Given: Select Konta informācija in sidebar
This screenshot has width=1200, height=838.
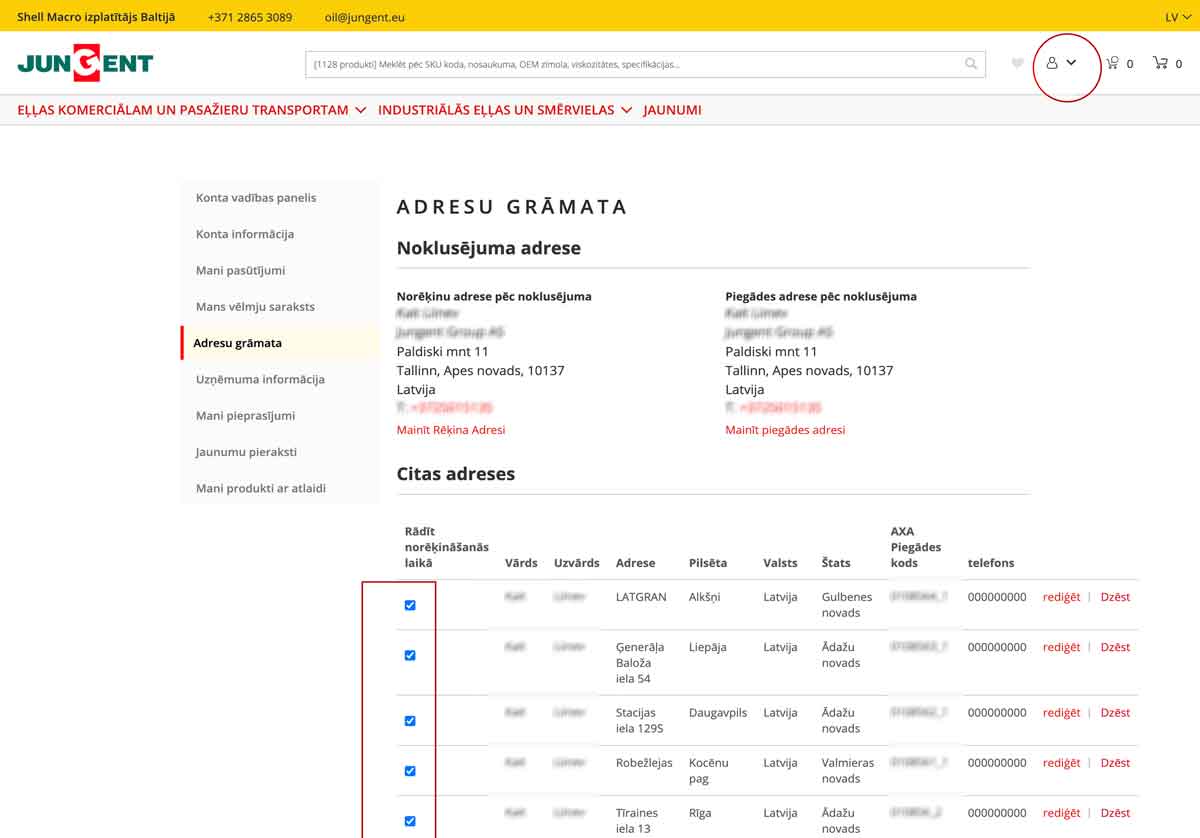Looking at the screenshot, I should click(x=245, y=234).
